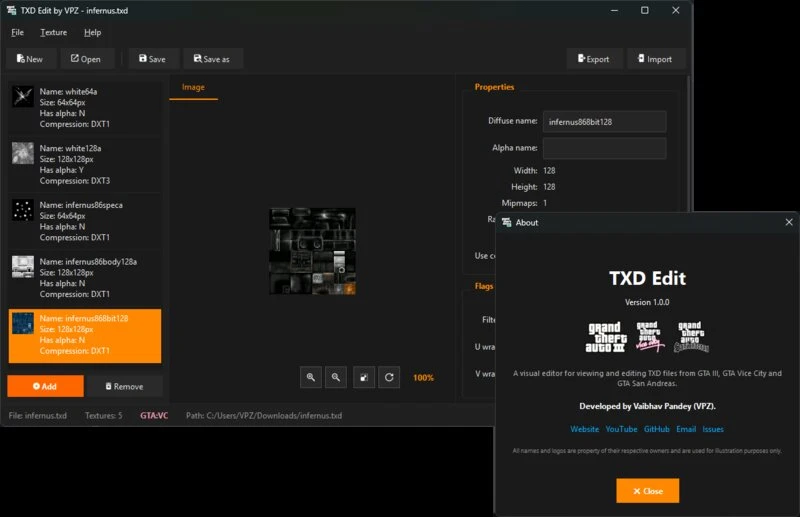Open the File menu
This screenshot has height=517, width=800.
17,32
